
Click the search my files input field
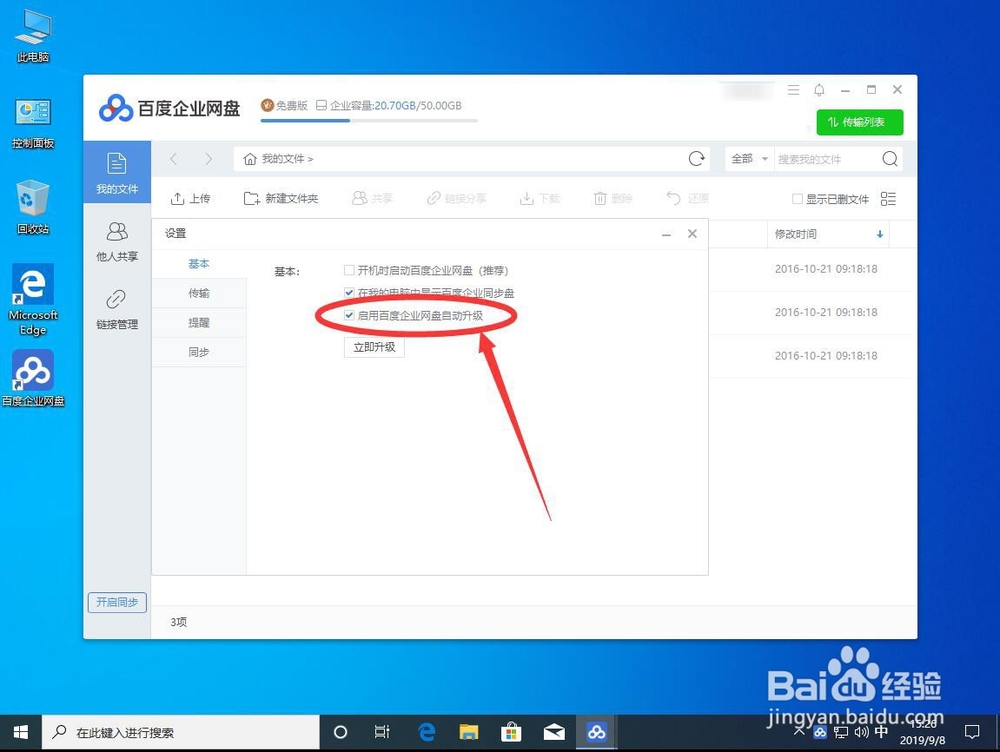(x=826, y=159)
